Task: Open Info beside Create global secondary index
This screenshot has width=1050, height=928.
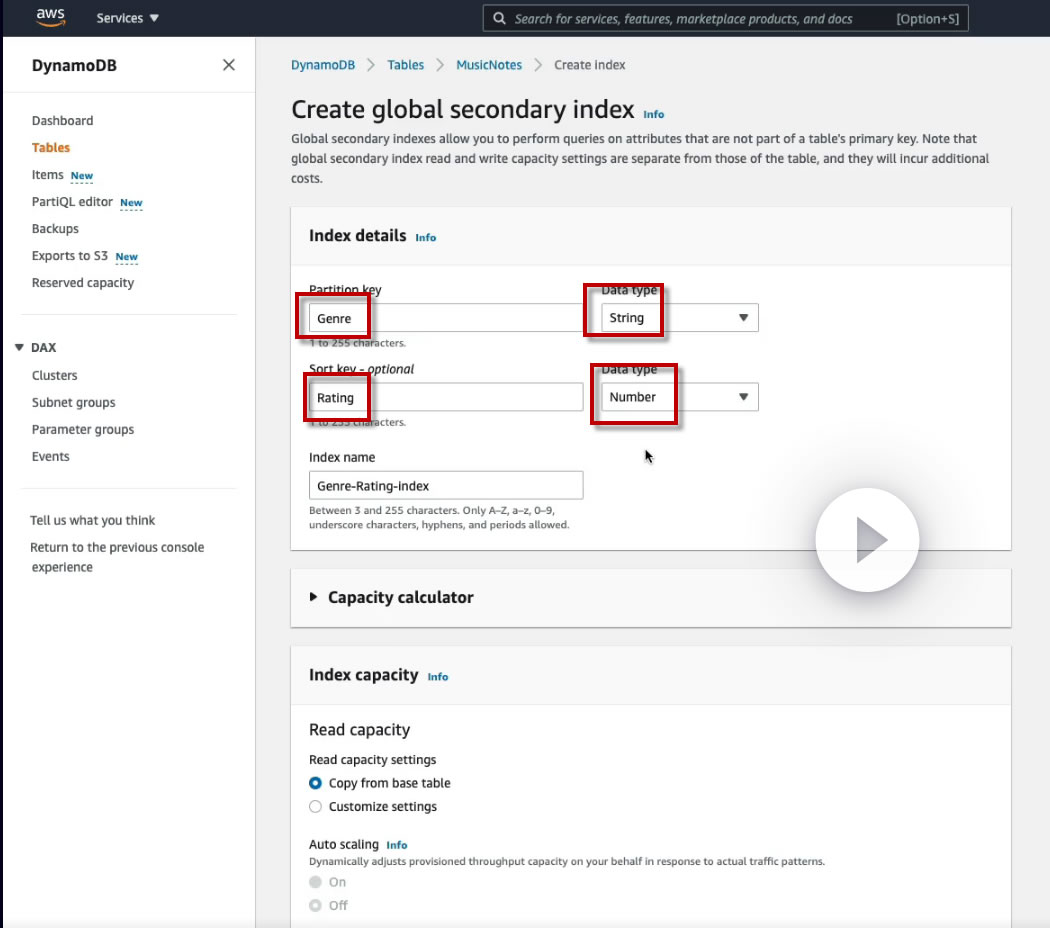Action: pyautogui.click(x=654, y=114)
